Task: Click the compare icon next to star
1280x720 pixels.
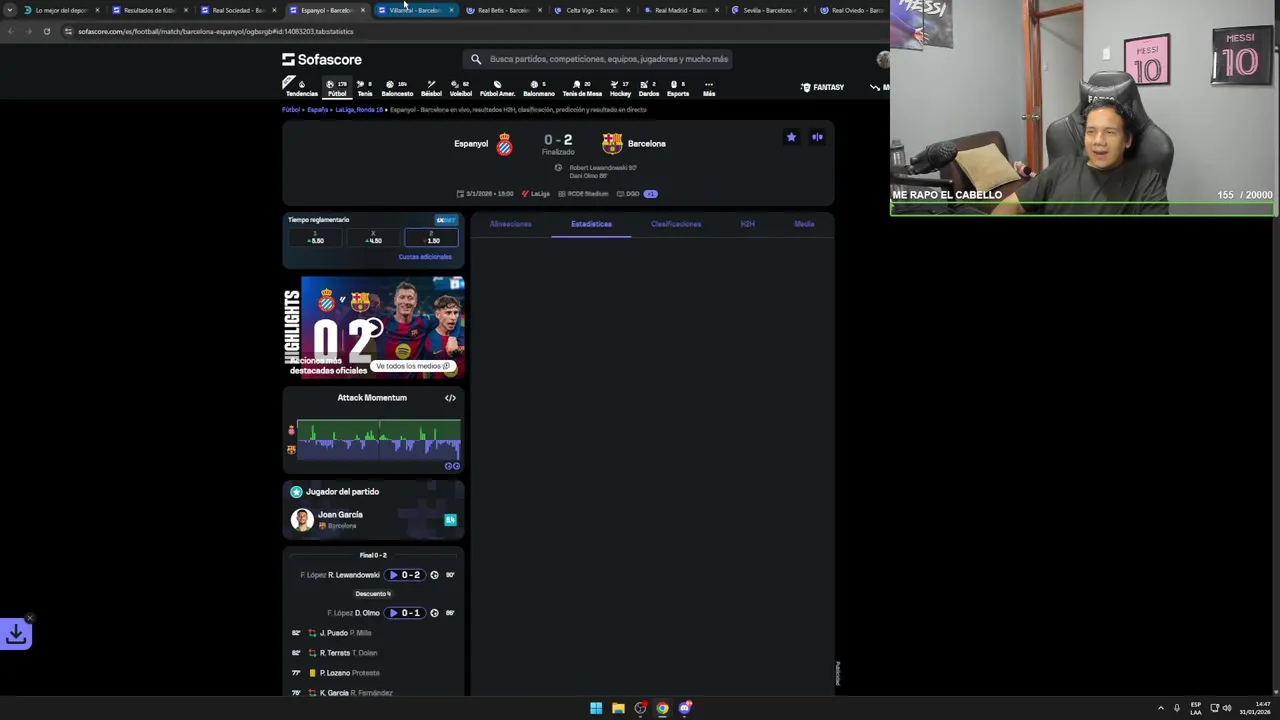Action: point(817,137)
